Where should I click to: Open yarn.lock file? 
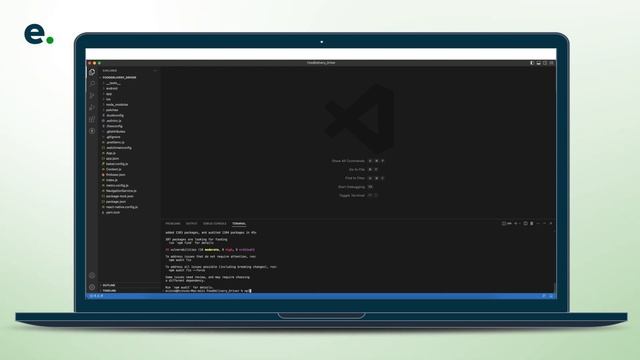coord(113,212)
